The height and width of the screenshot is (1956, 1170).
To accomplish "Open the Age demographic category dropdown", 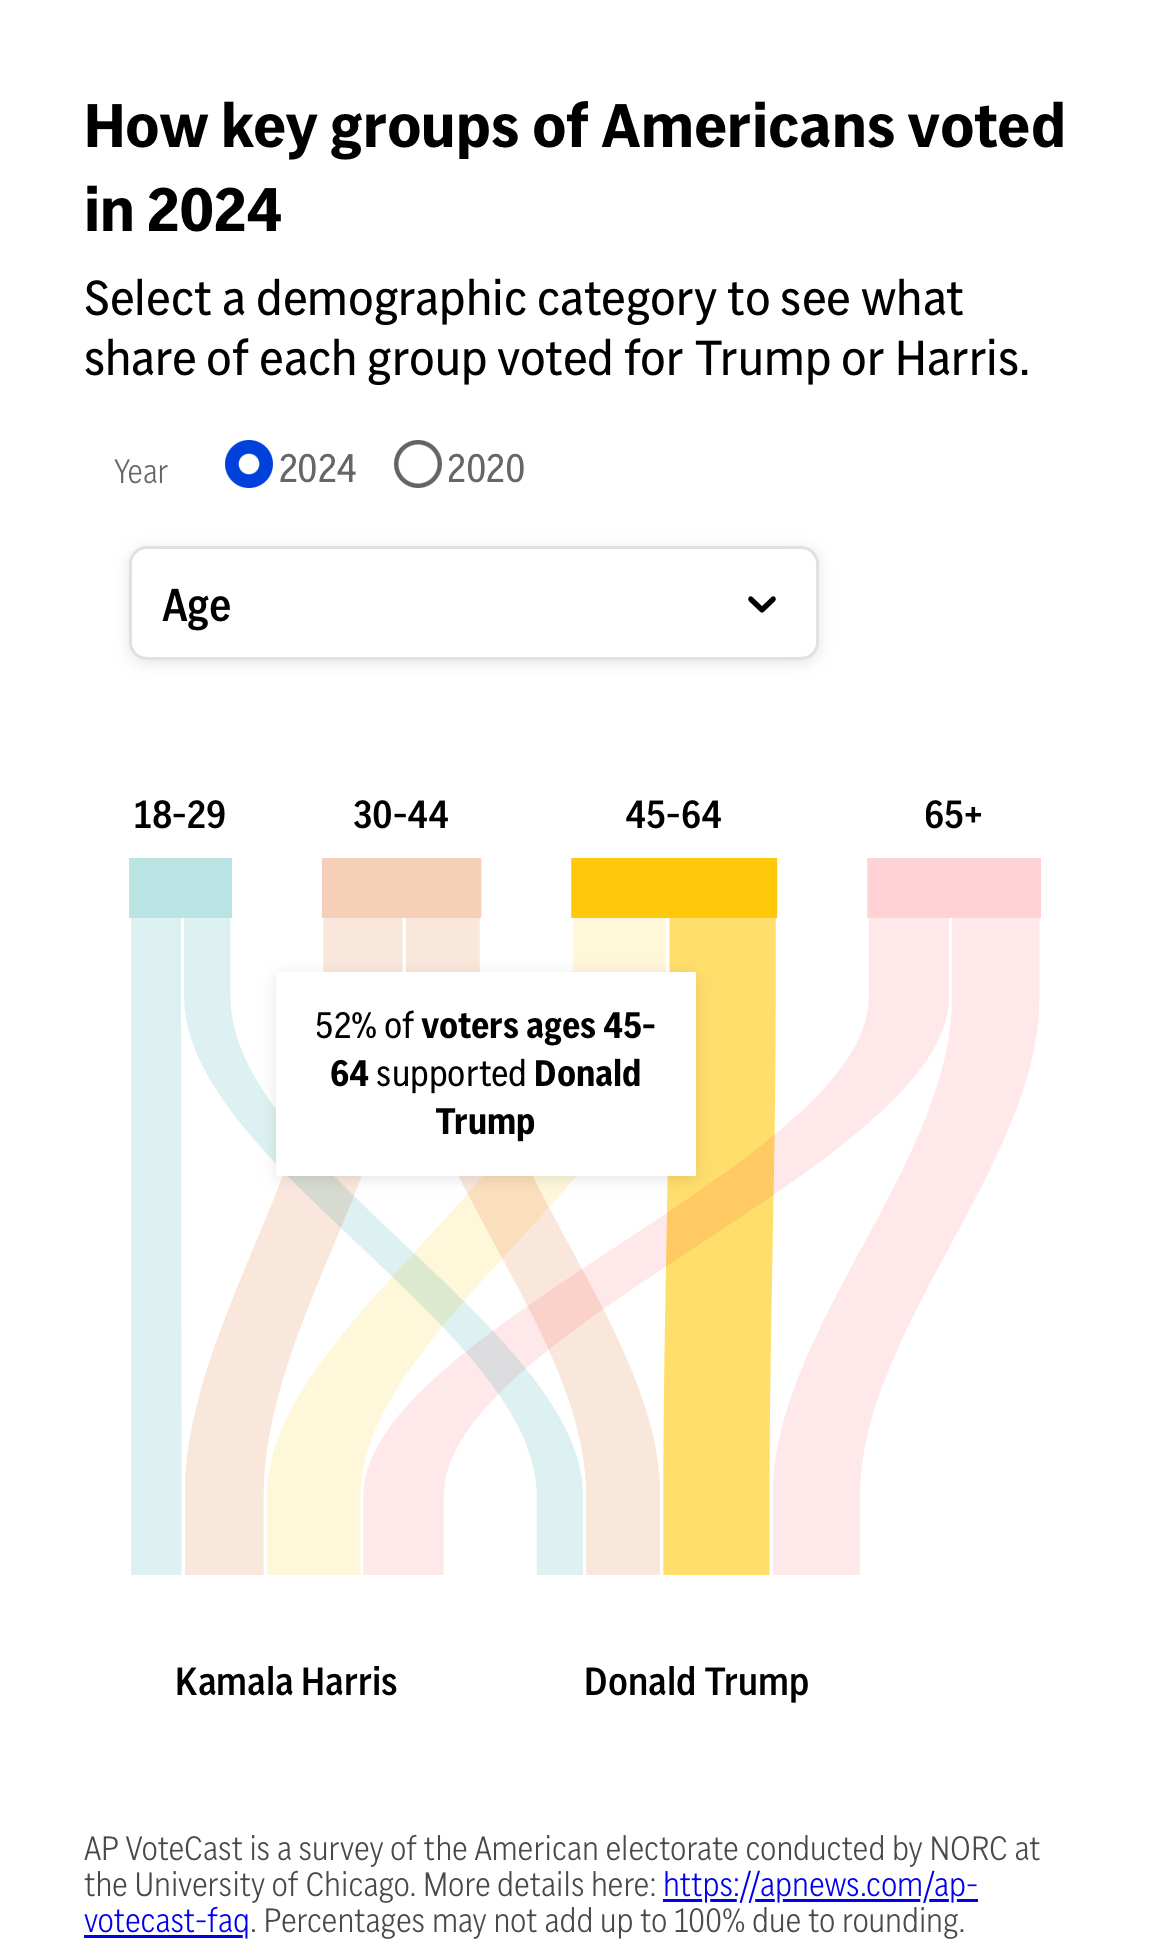I will [473, 603].
